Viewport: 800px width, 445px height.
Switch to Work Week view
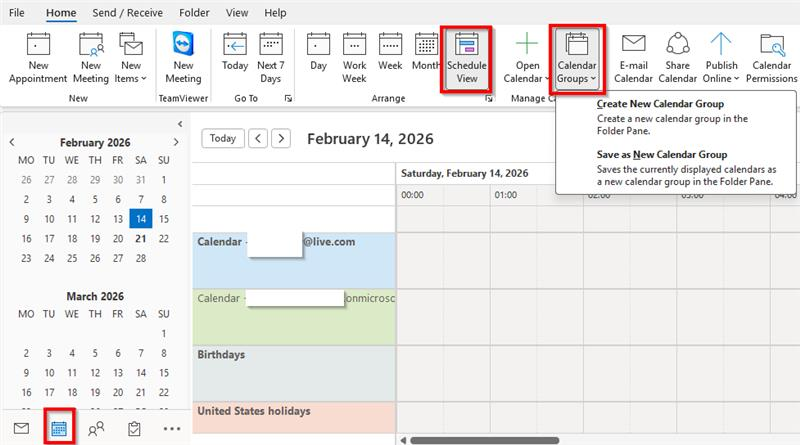(x=354, y=57)
